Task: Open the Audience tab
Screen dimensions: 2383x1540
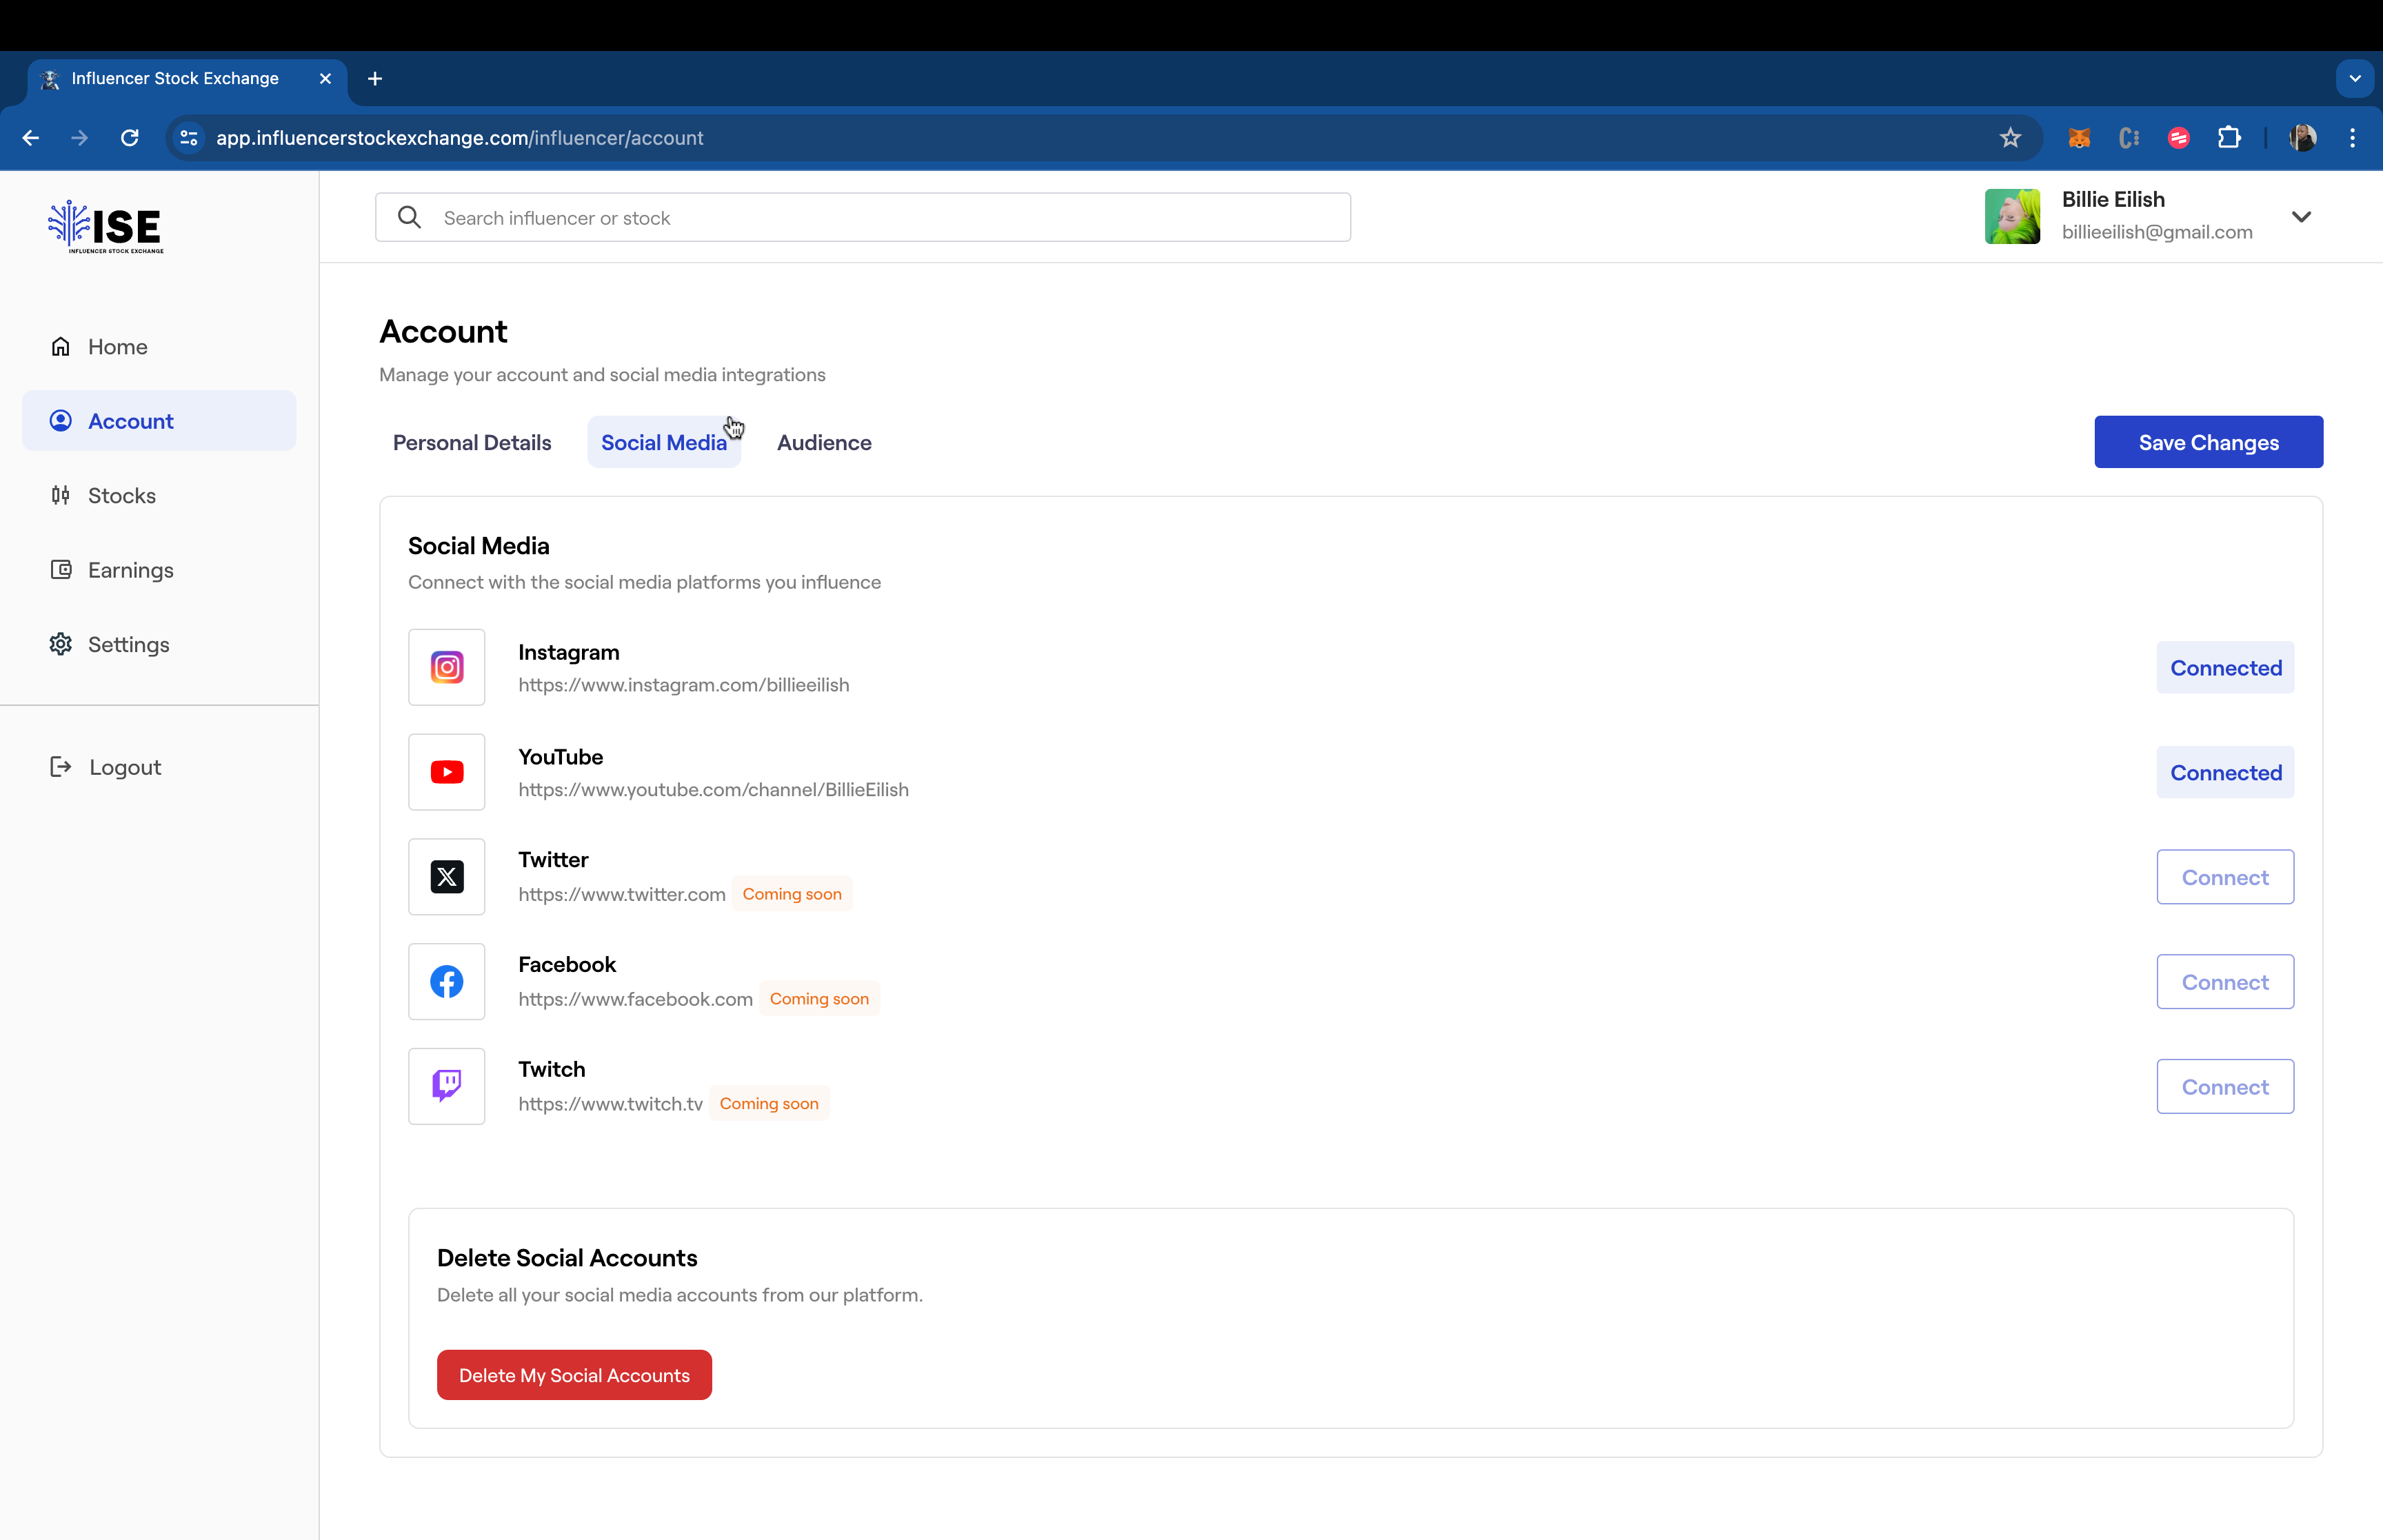Action: tap(824, 442)
